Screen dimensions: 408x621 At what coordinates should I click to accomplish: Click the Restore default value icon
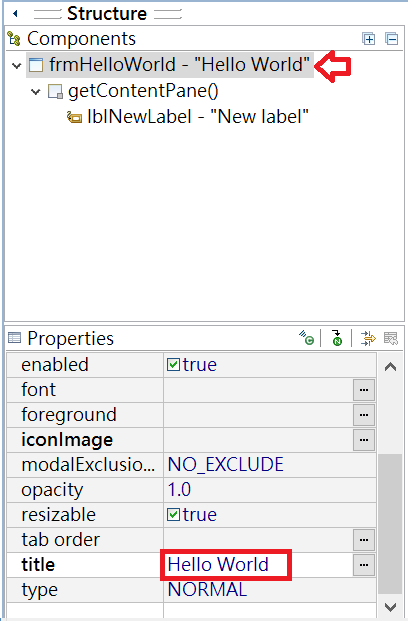click(391, 338)
